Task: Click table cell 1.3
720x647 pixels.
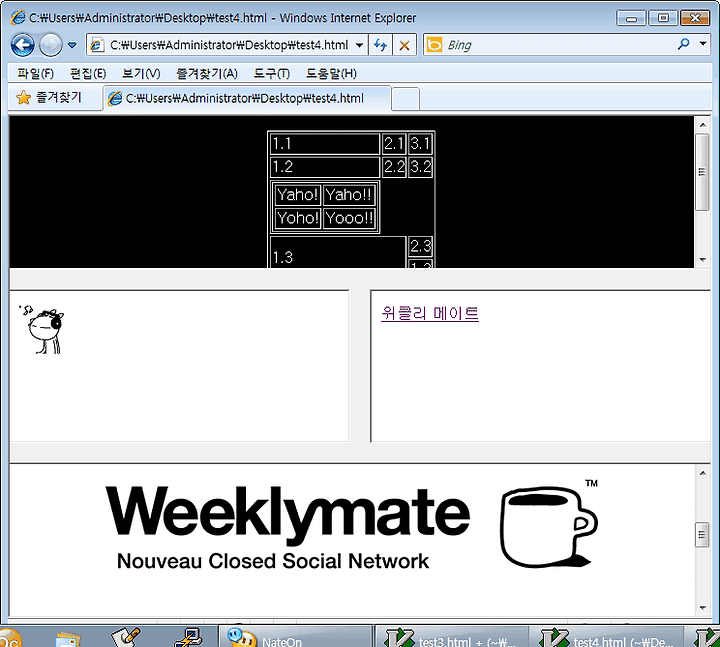Action: point(338,253)
